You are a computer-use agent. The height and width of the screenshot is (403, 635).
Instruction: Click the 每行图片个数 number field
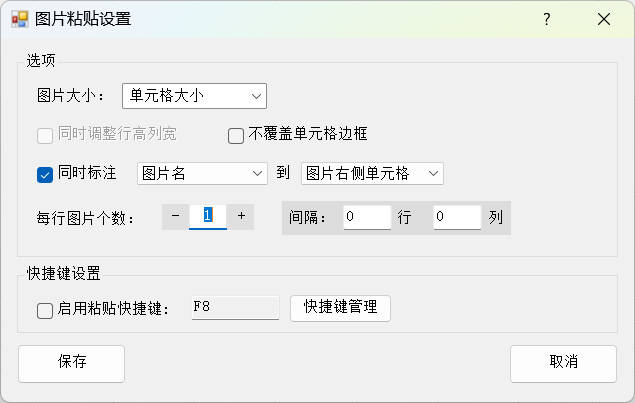pos(208,216)
